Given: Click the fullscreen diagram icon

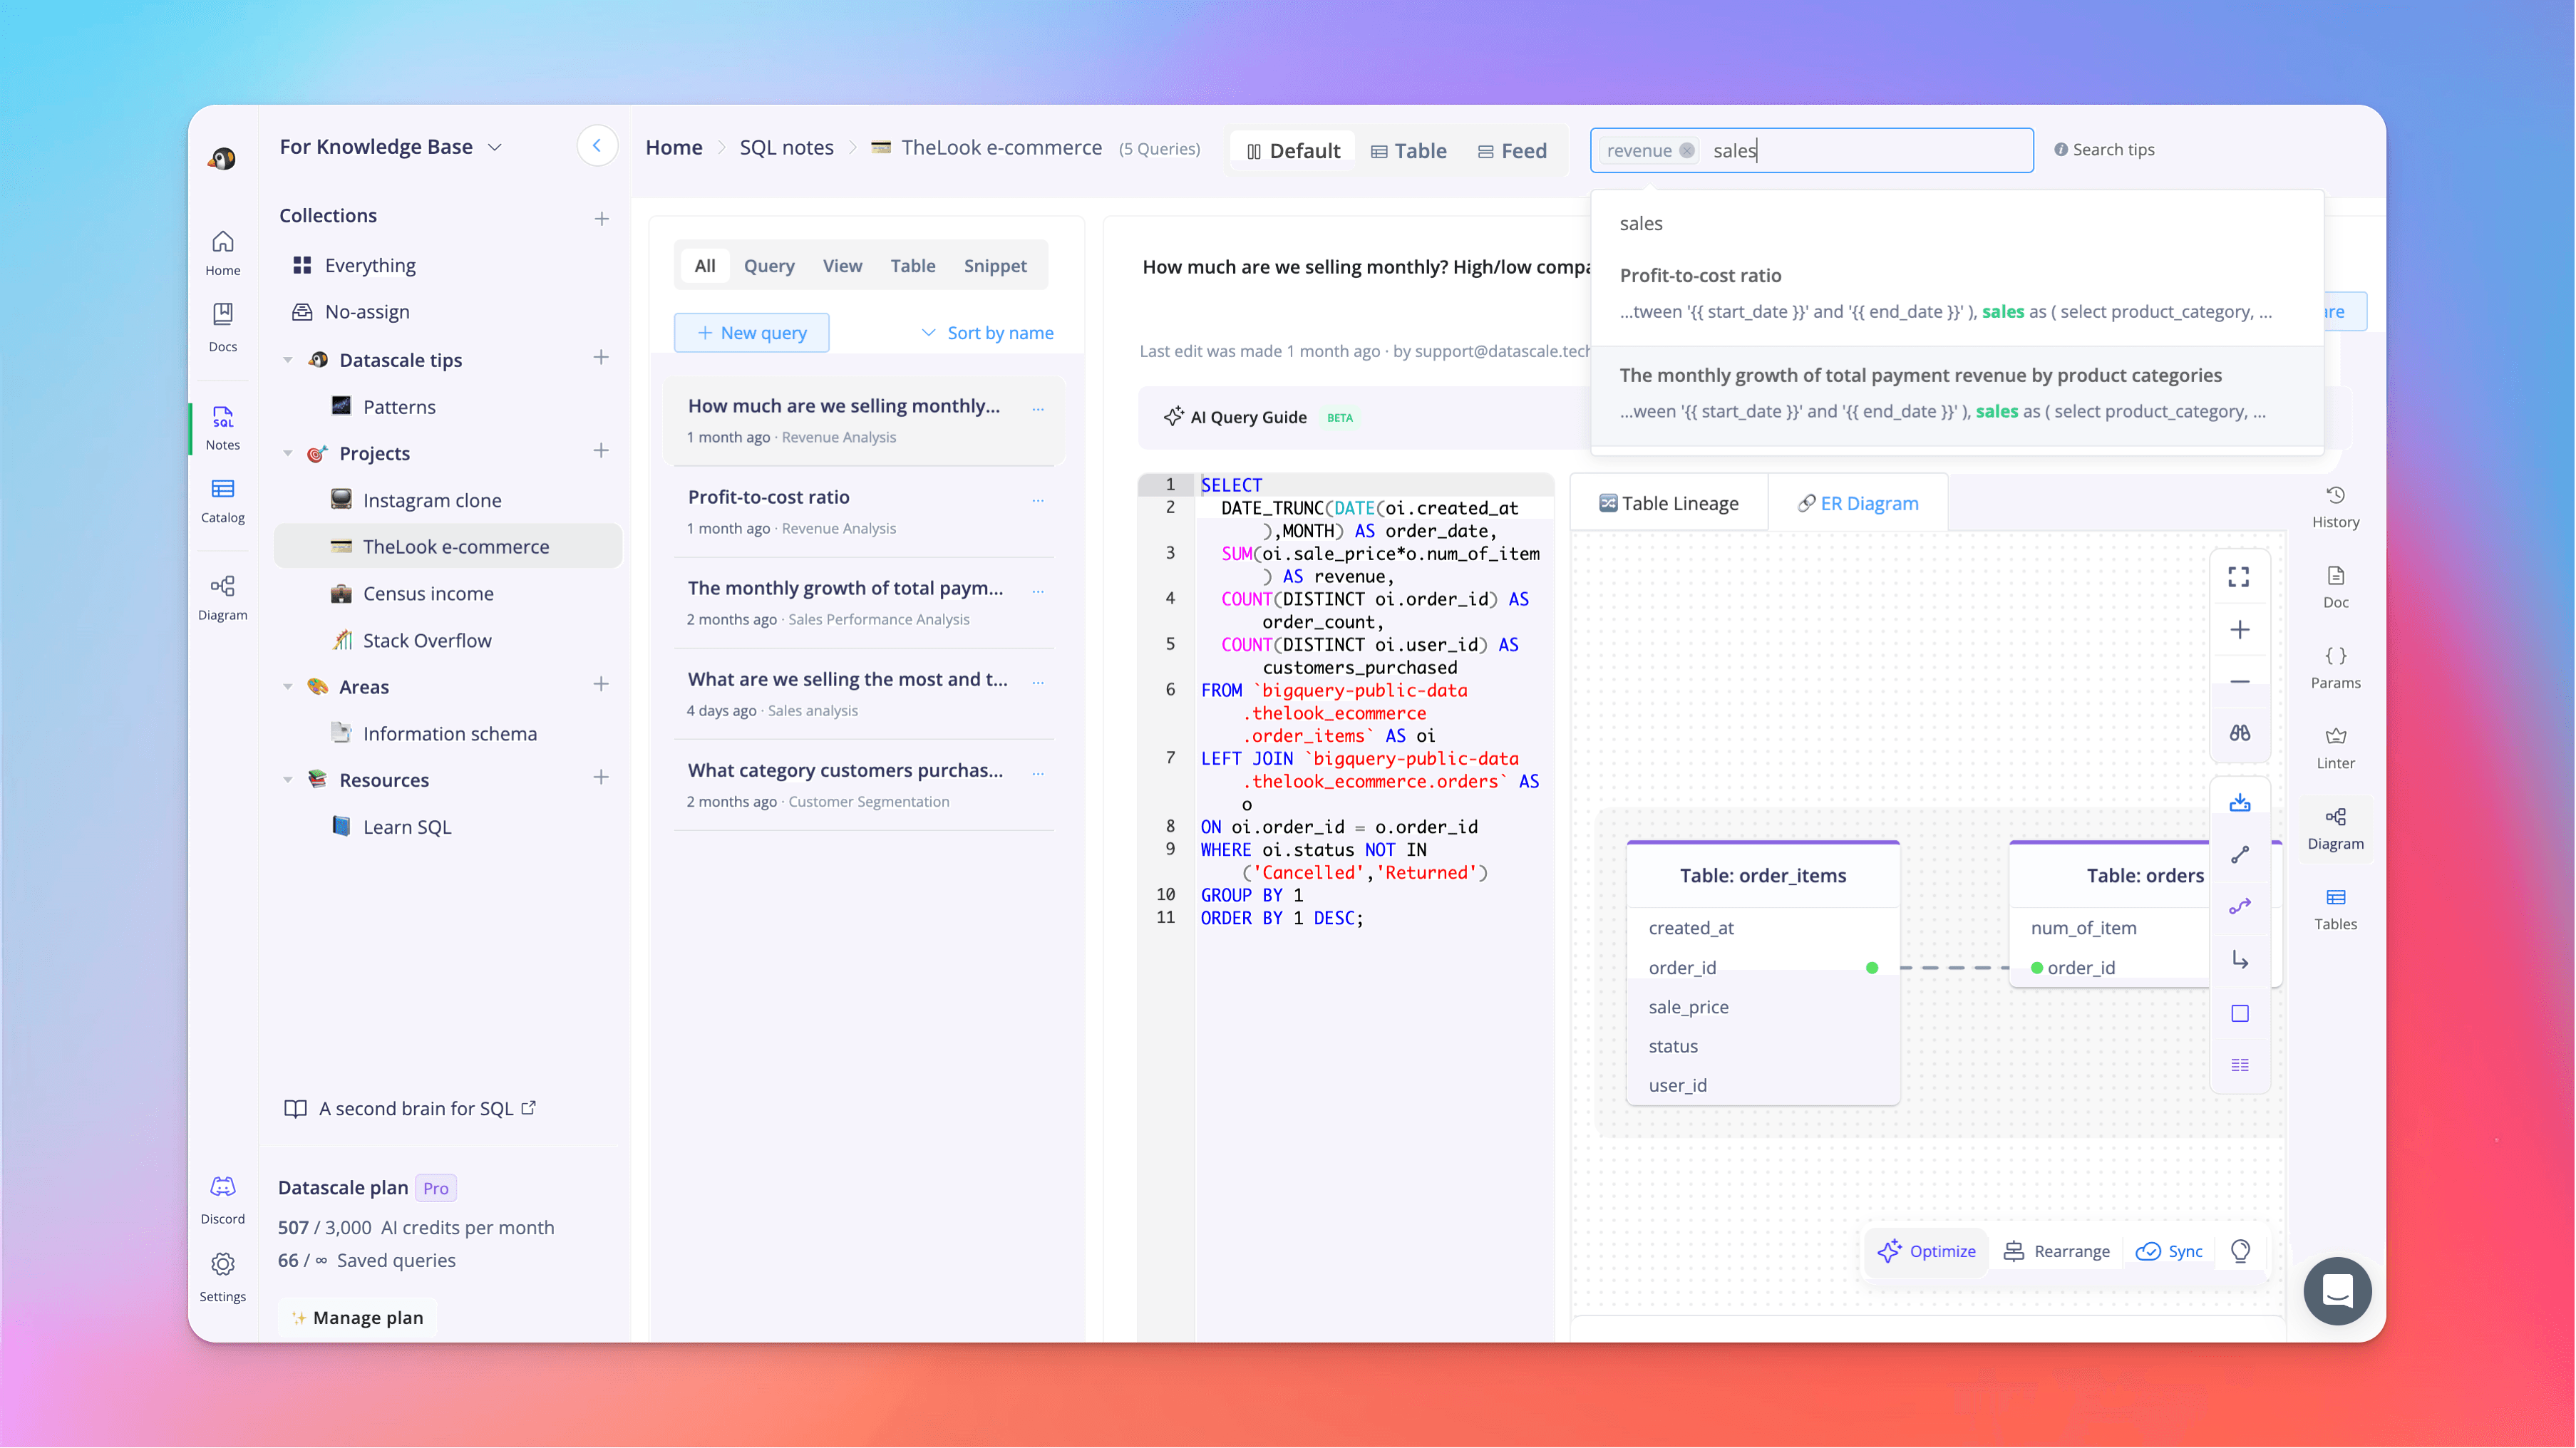Looking at the screenshot, I should (x=2239, y=577).
